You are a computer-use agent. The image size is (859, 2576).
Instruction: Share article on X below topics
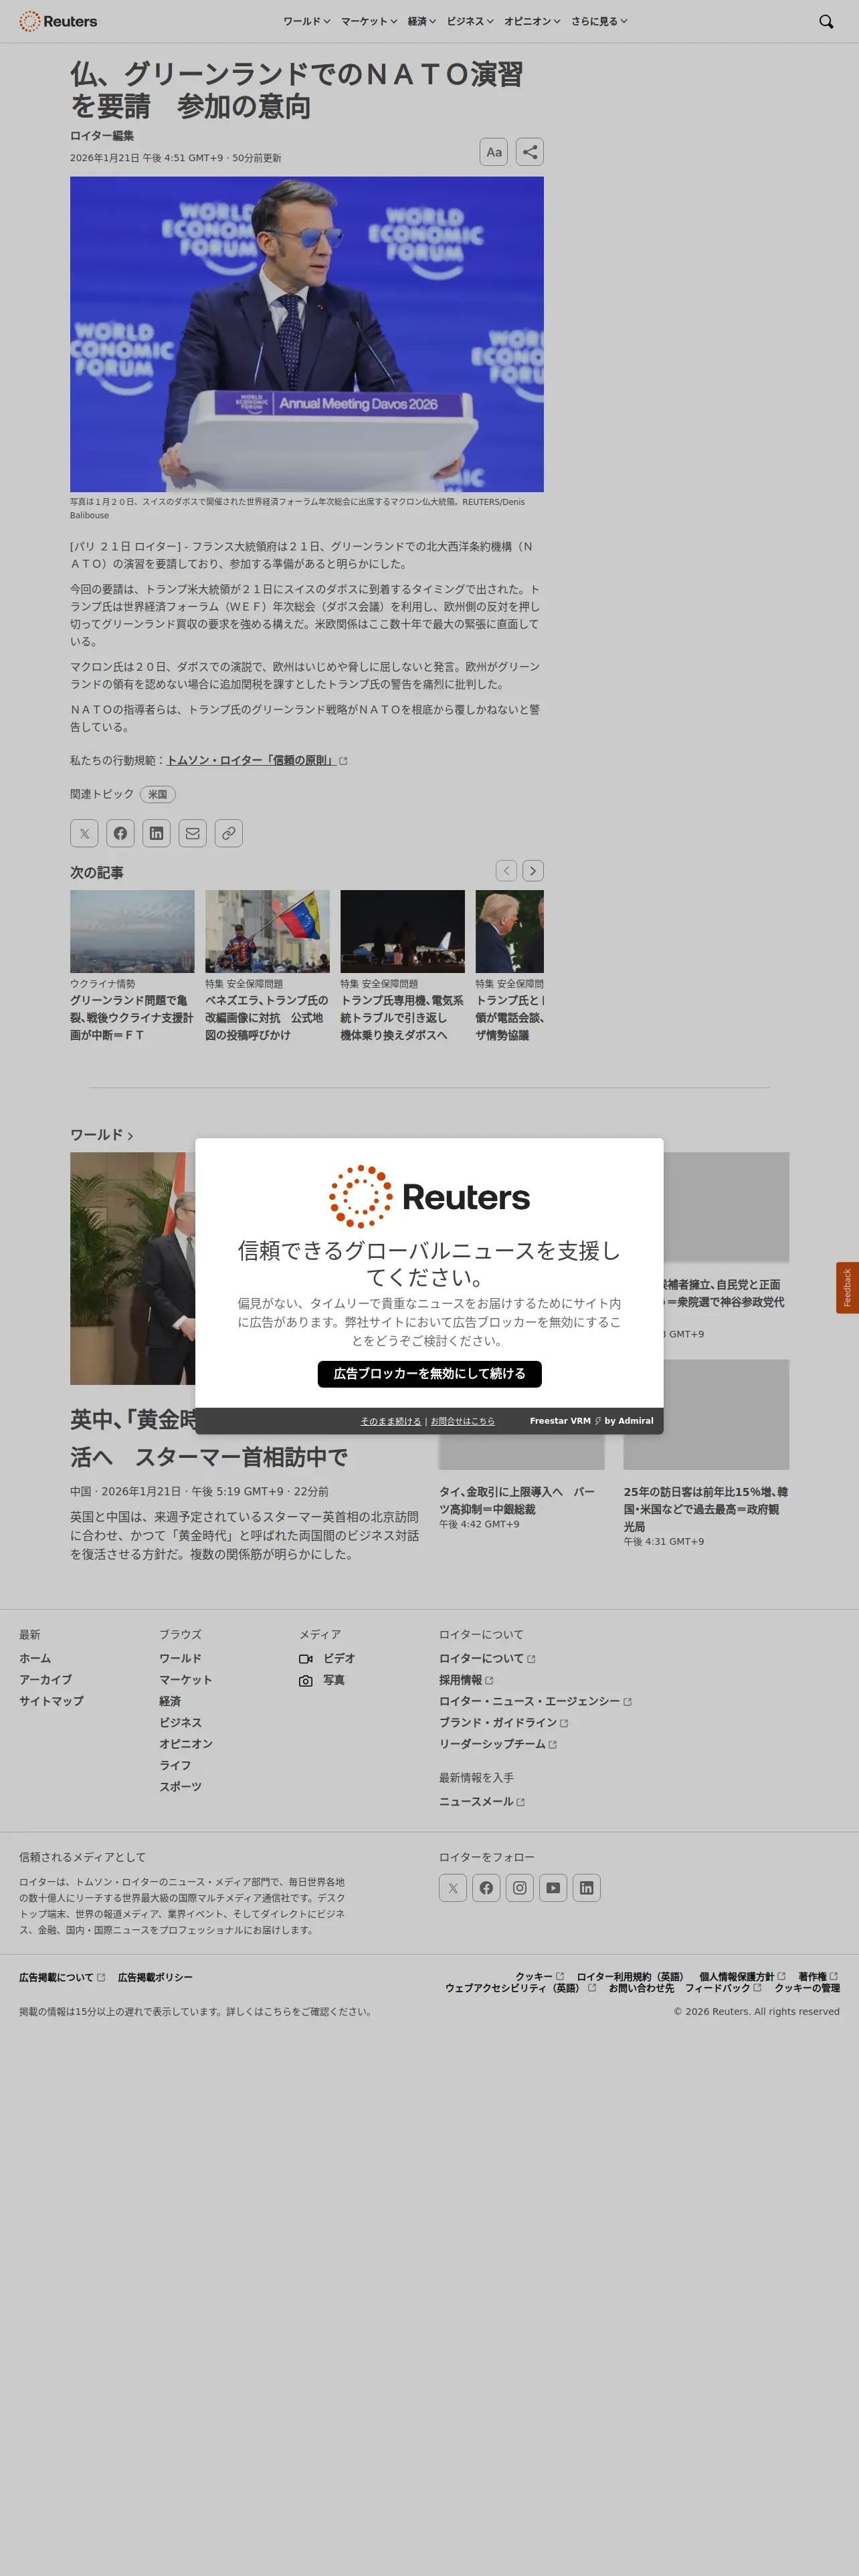[x=84, y=833]
